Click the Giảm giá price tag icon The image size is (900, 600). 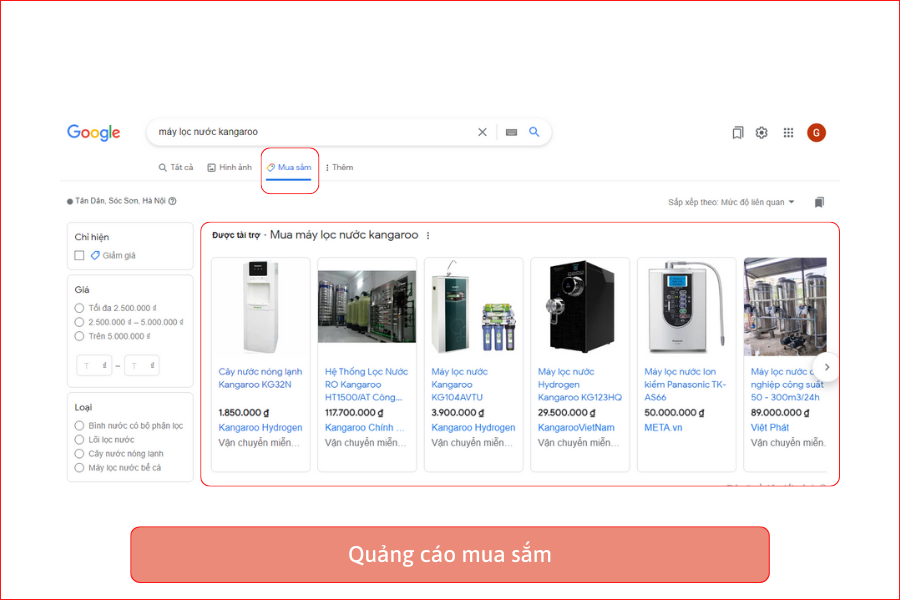(95, 256)
